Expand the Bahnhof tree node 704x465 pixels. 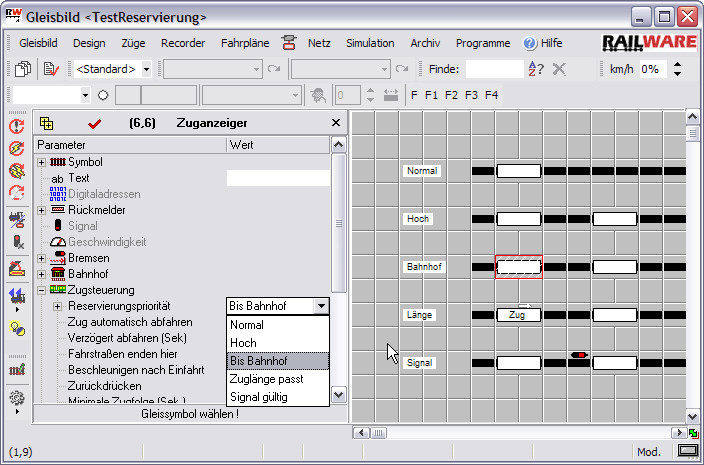click(41, 274)
